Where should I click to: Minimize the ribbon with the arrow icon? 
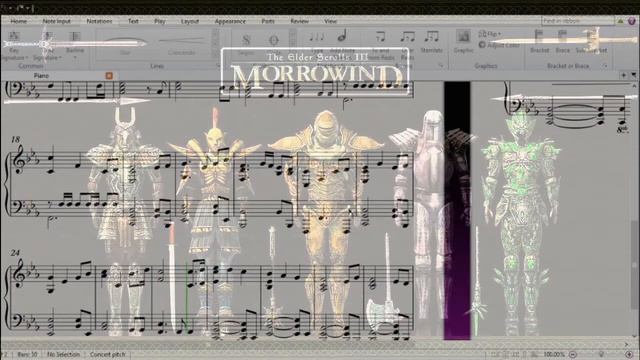point(621,21)
